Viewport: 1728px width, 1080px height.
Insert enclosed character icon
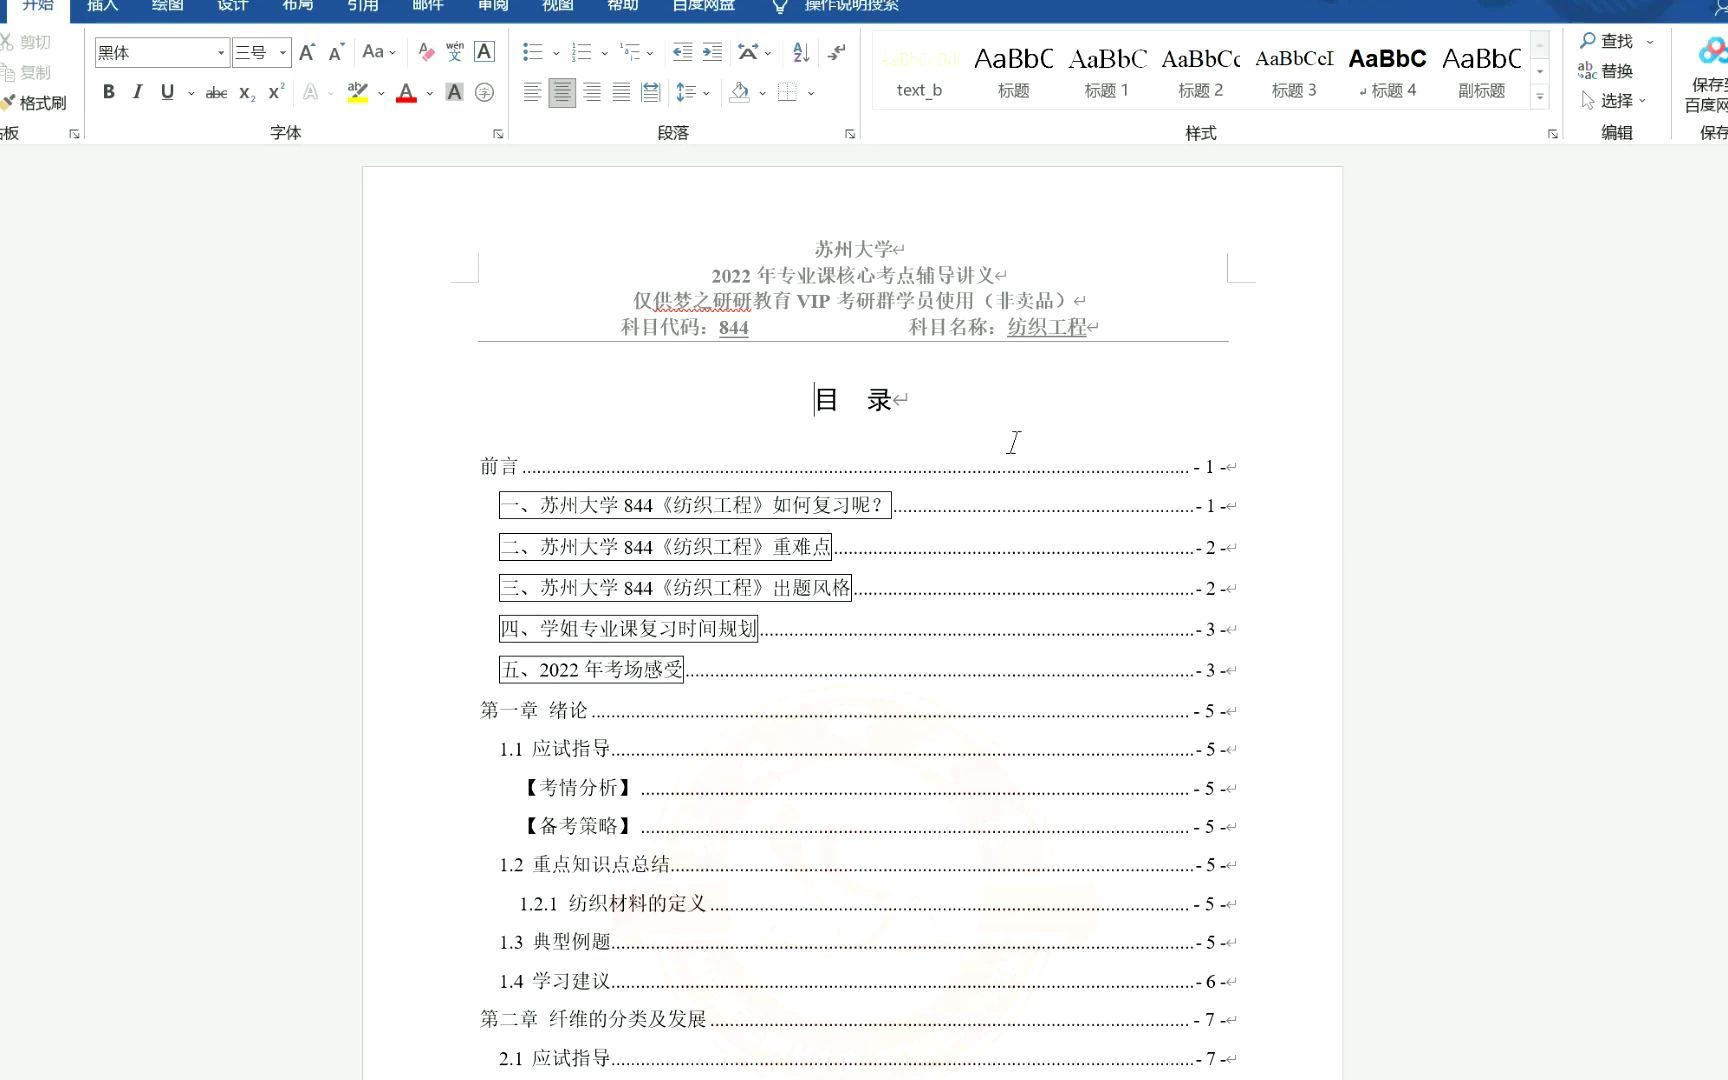(484, 93)
